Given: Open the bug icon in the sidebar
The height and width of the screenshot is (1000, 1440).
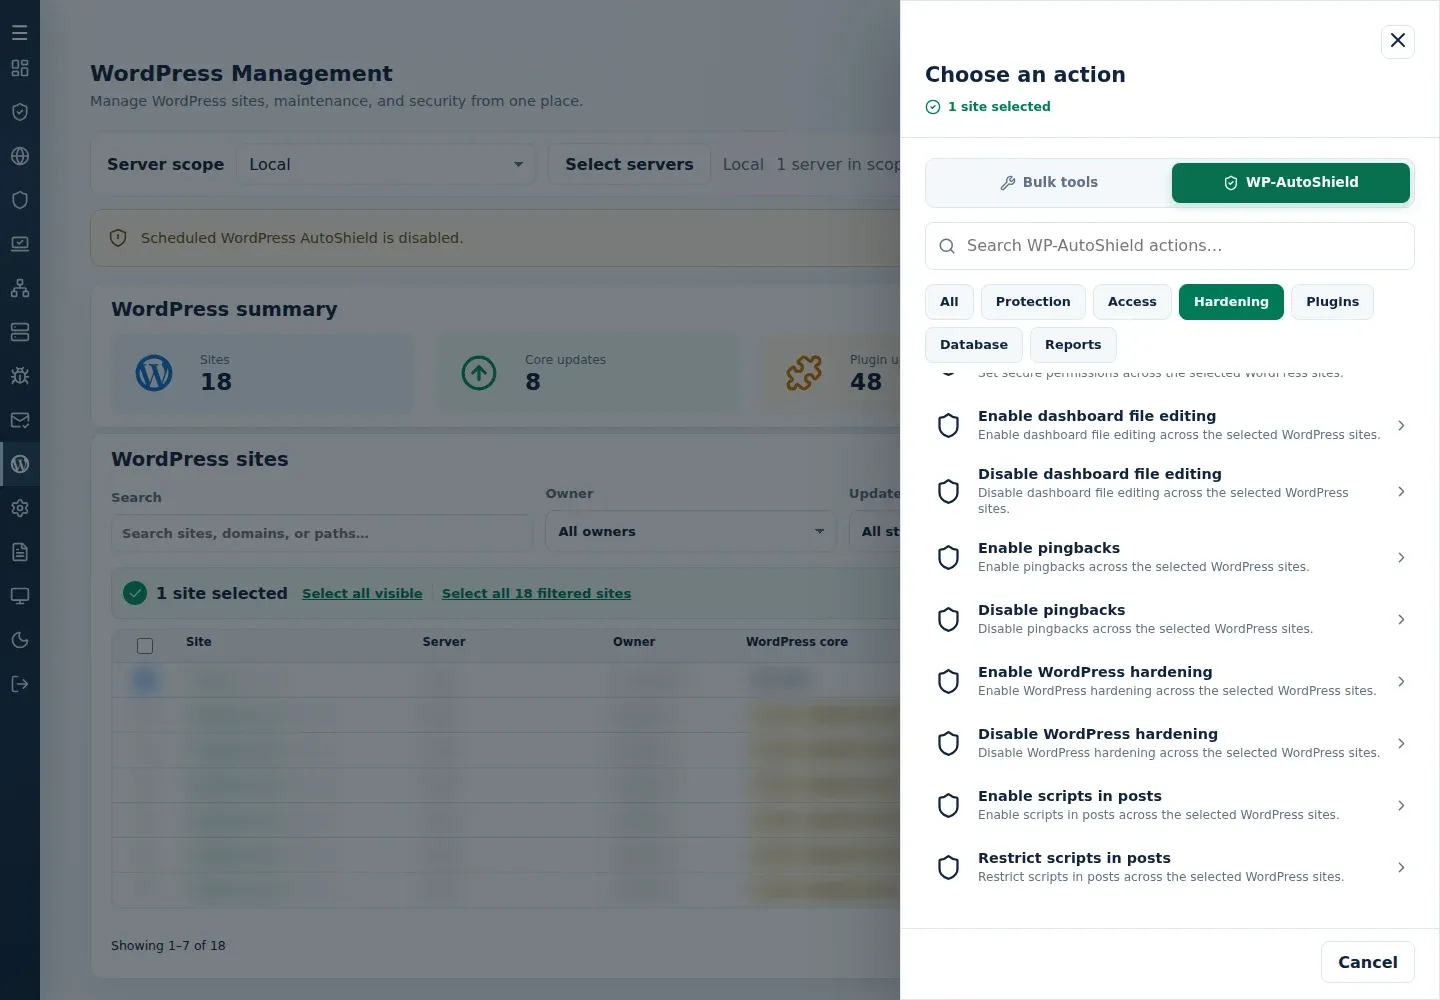Looking at the screenshot, I should click(20, 376).
